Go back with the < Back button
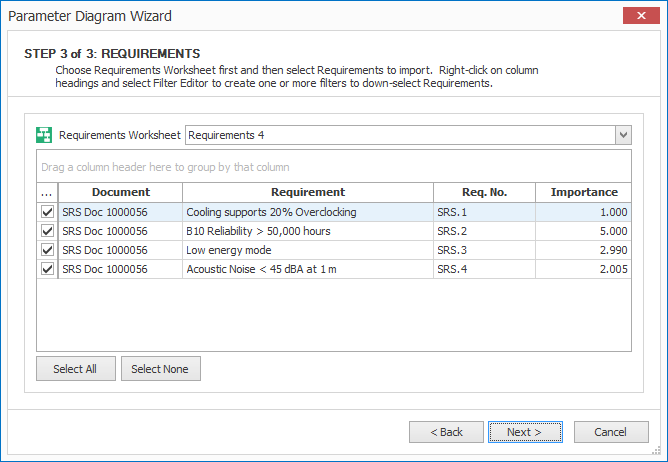668x462 pixels. 446,432
